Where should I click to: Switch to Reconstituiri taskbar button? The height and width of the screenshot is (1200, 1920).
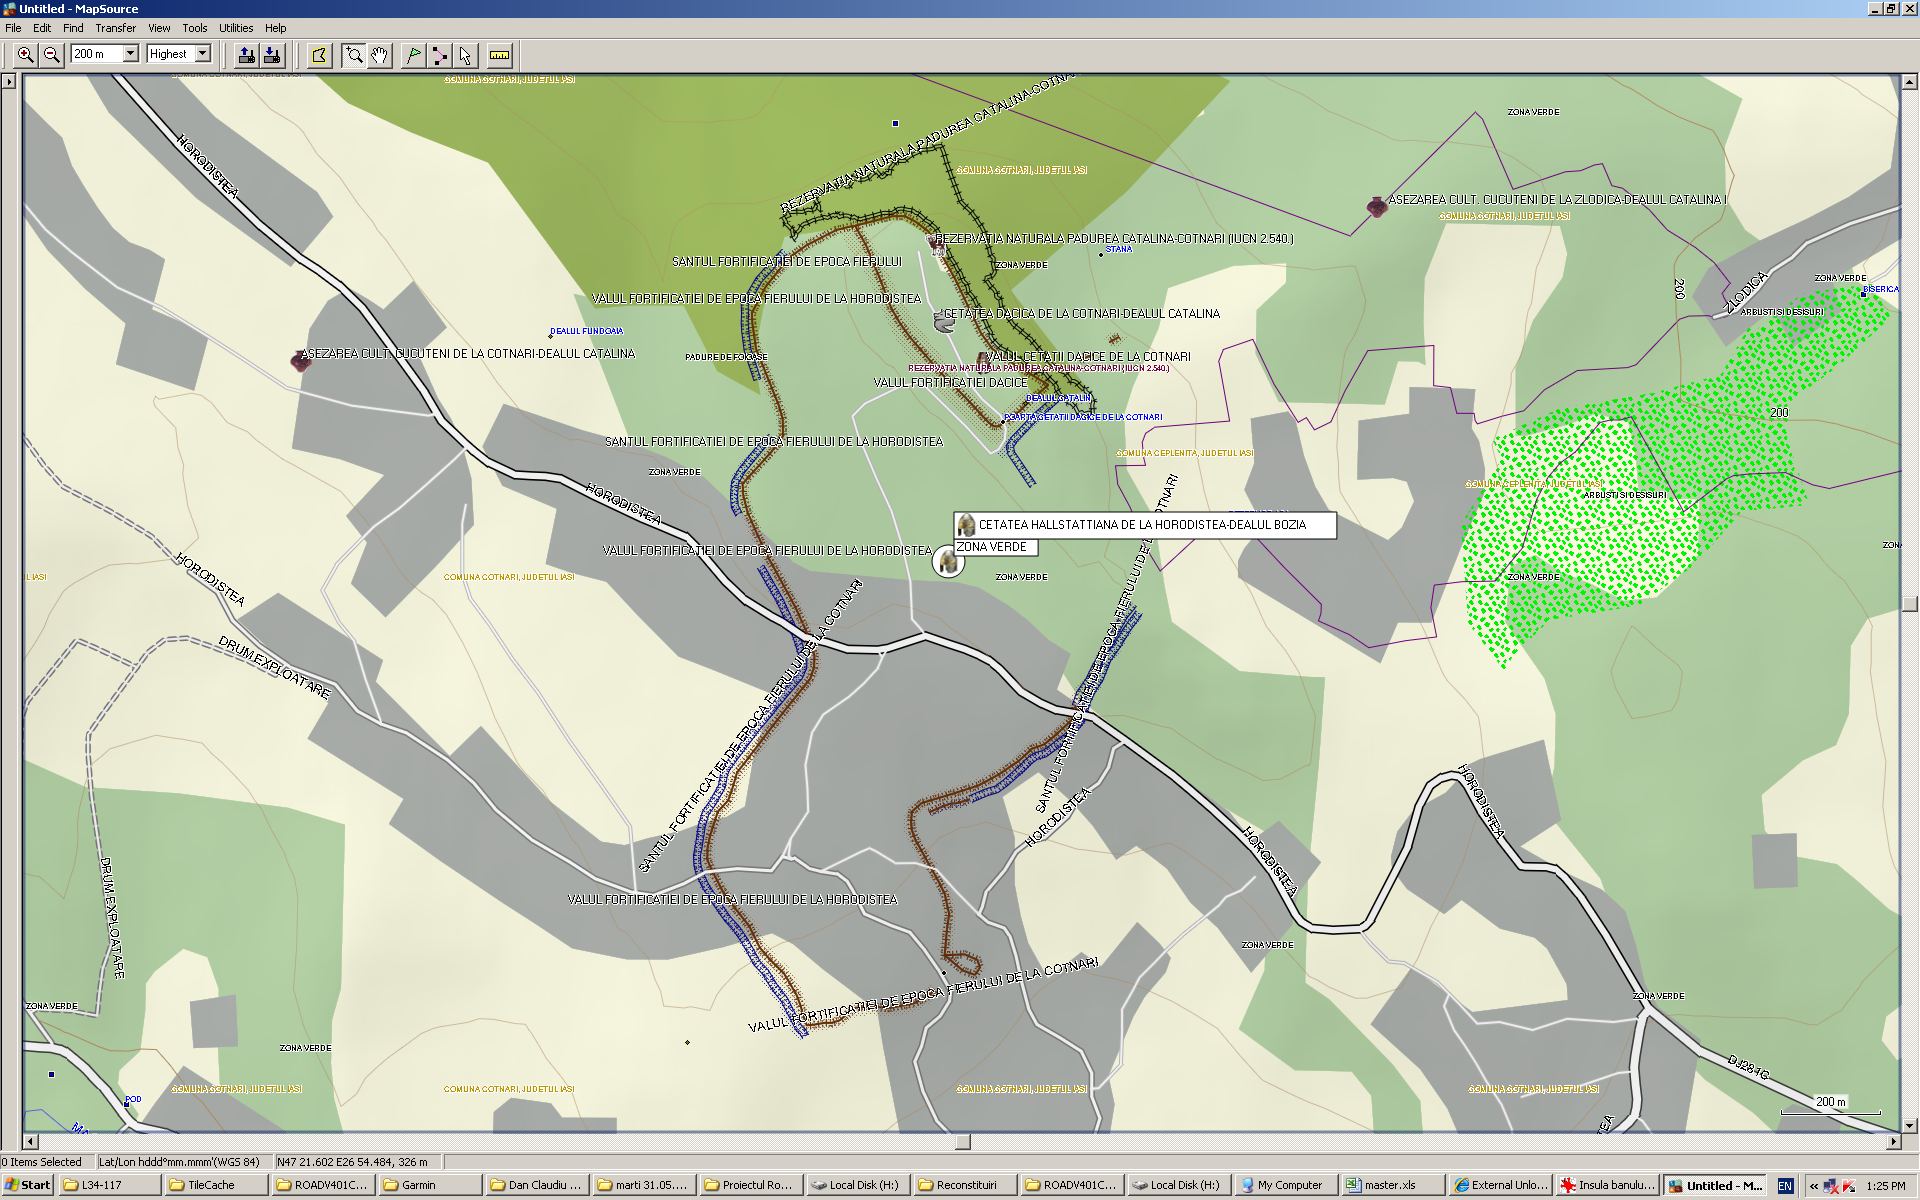tap(964, 1185)
